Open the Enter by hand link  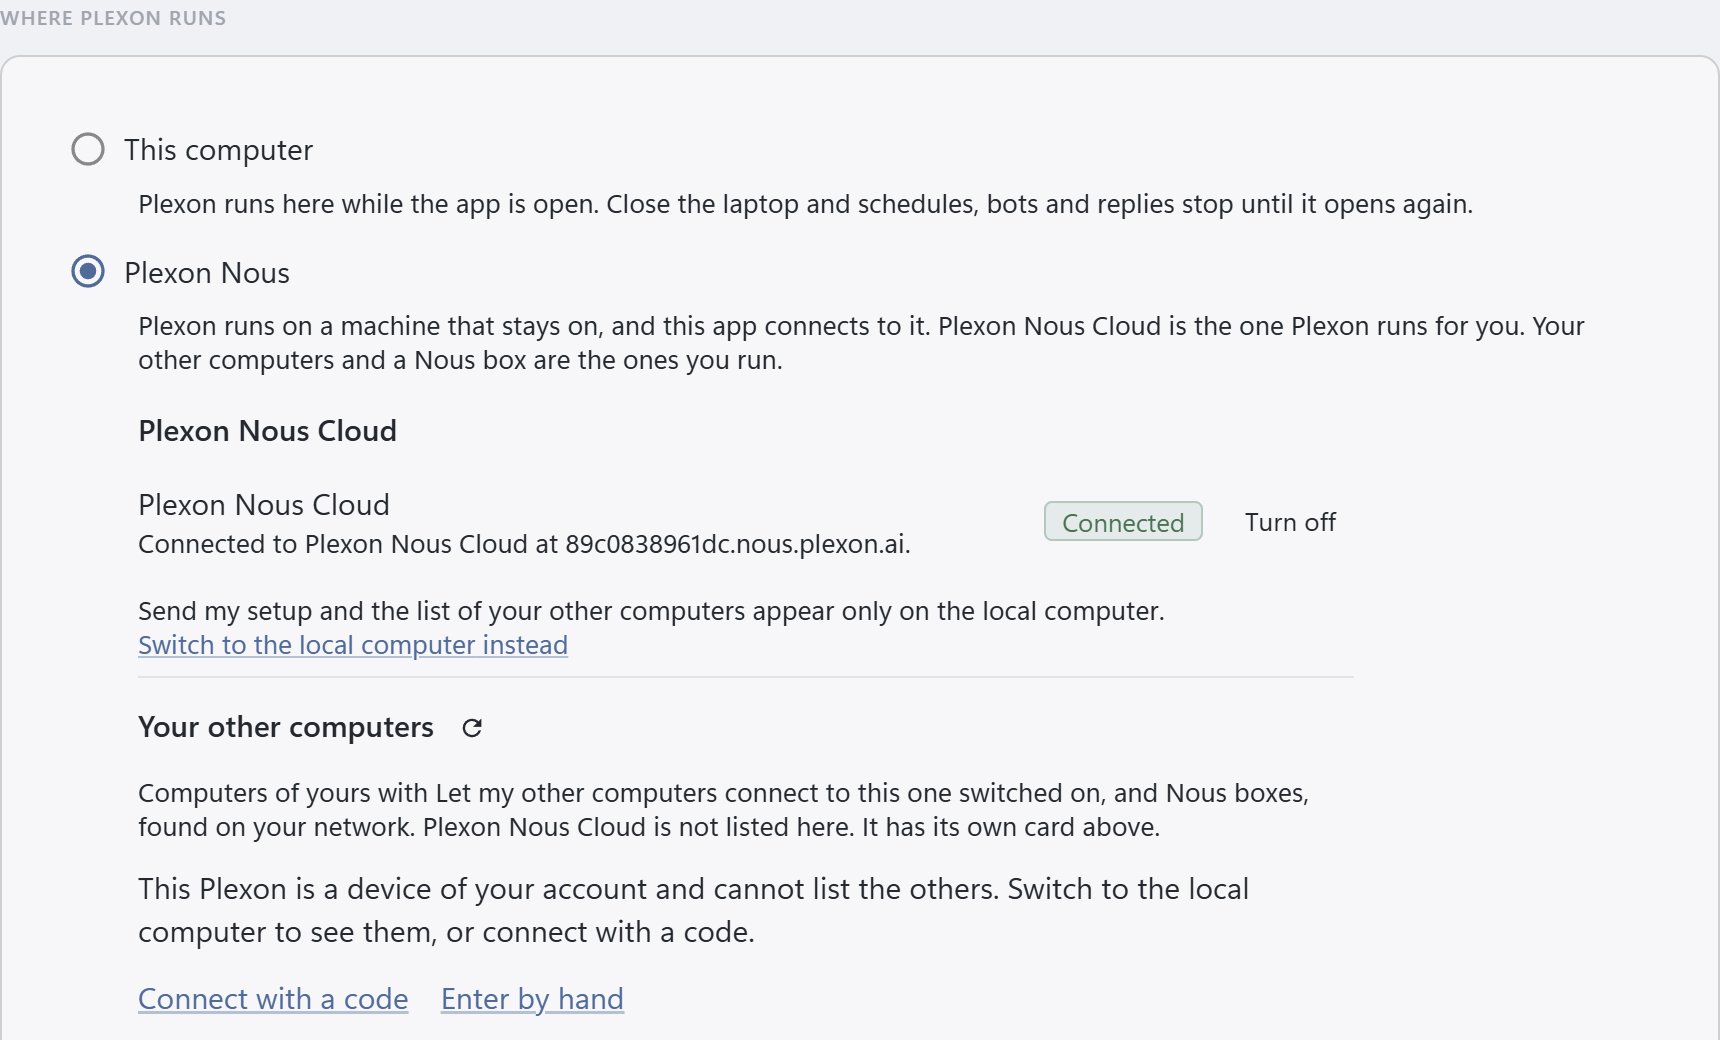coord(532,999)
